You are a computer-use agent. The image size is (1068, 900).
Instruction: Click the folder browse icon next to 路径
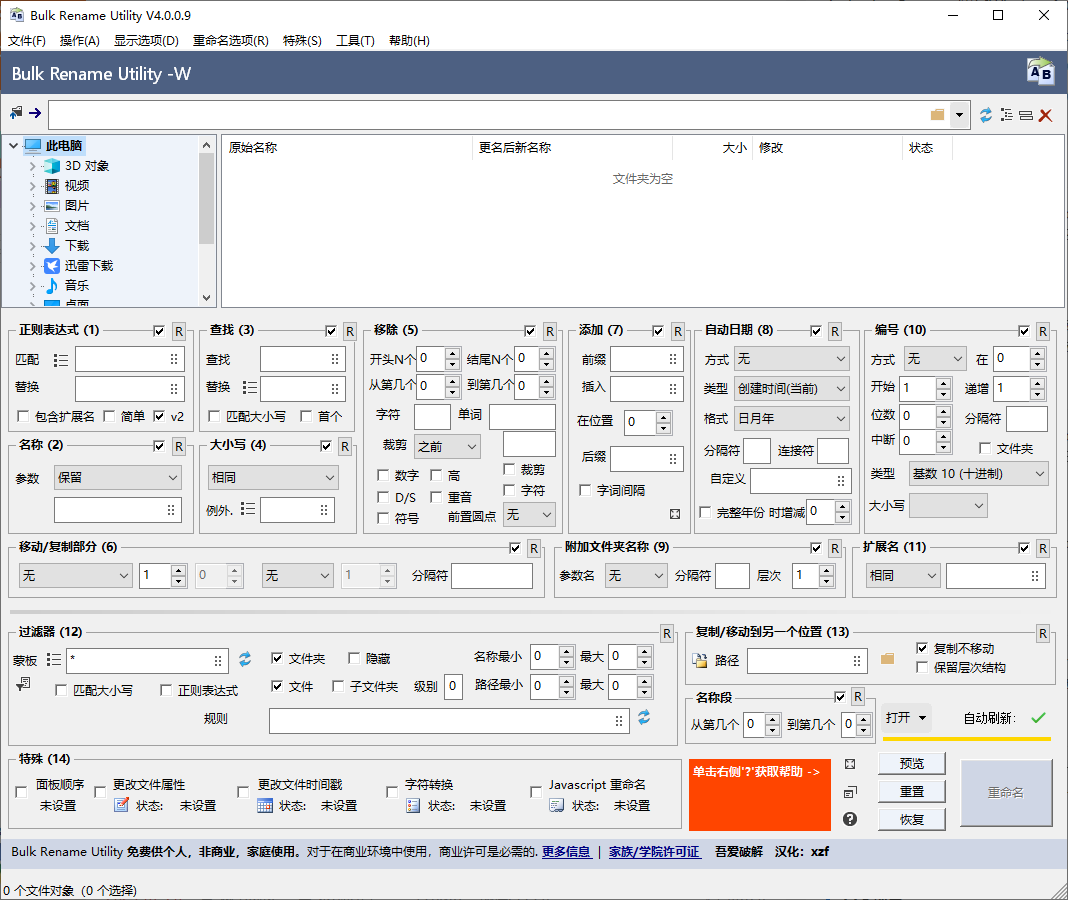(x=887, y=659)
